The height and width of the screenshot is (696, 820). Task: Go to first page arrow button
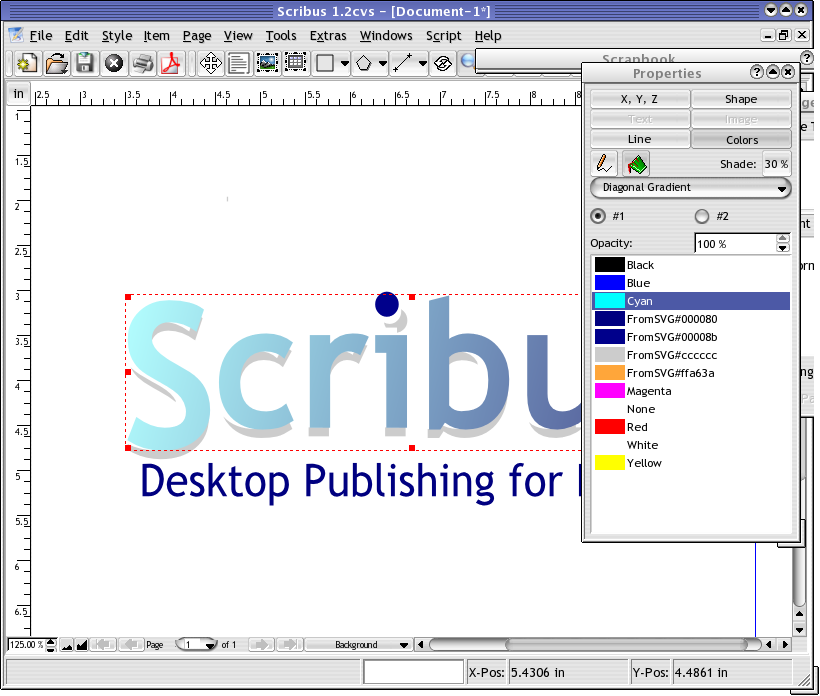point(103,645)
